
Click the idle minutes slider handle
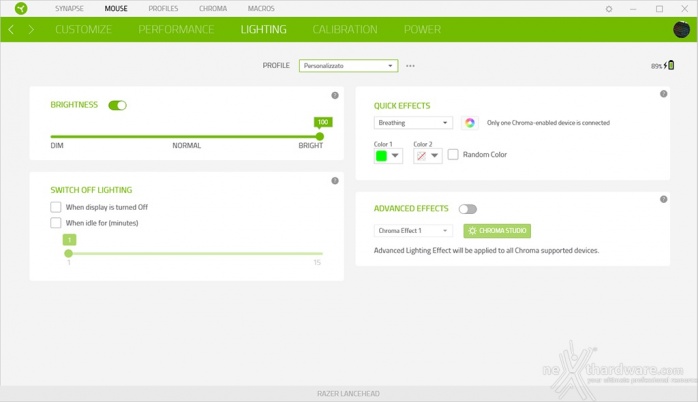[69, 253]
